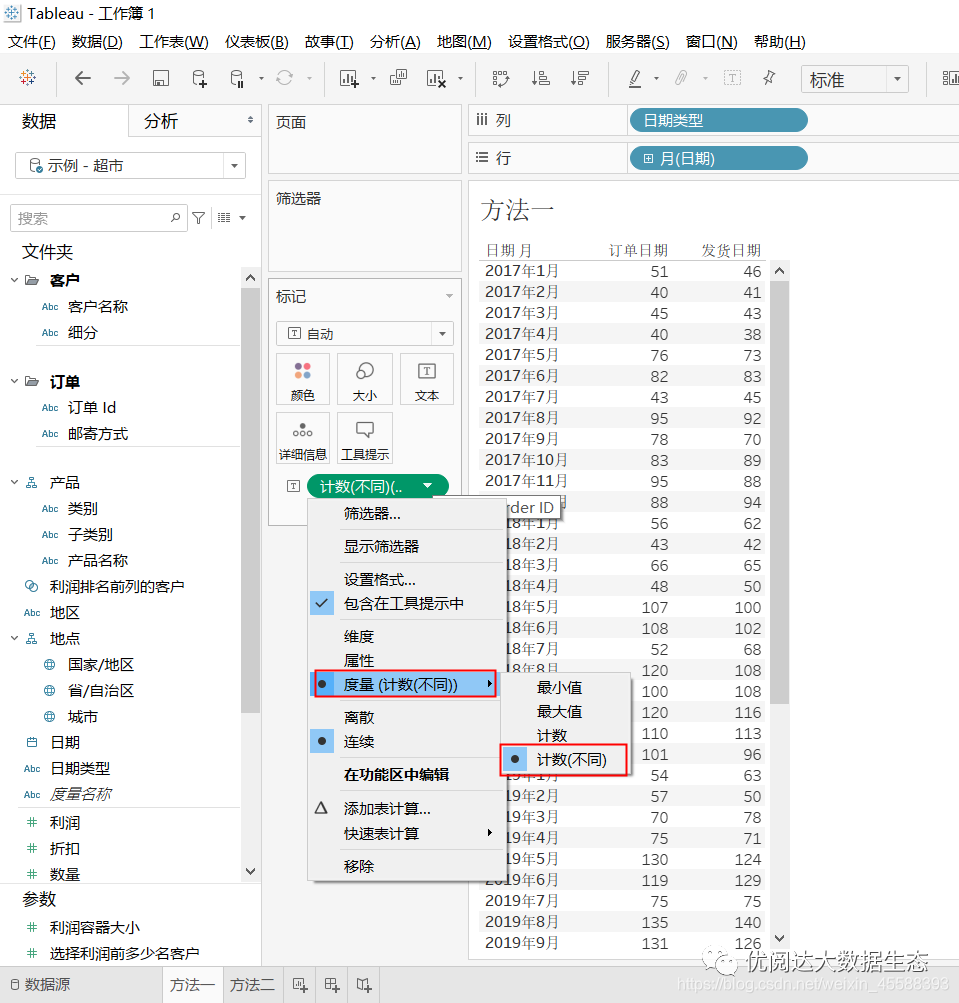
Task: Collapse the 客户 folder
Action: click(15, 280)
